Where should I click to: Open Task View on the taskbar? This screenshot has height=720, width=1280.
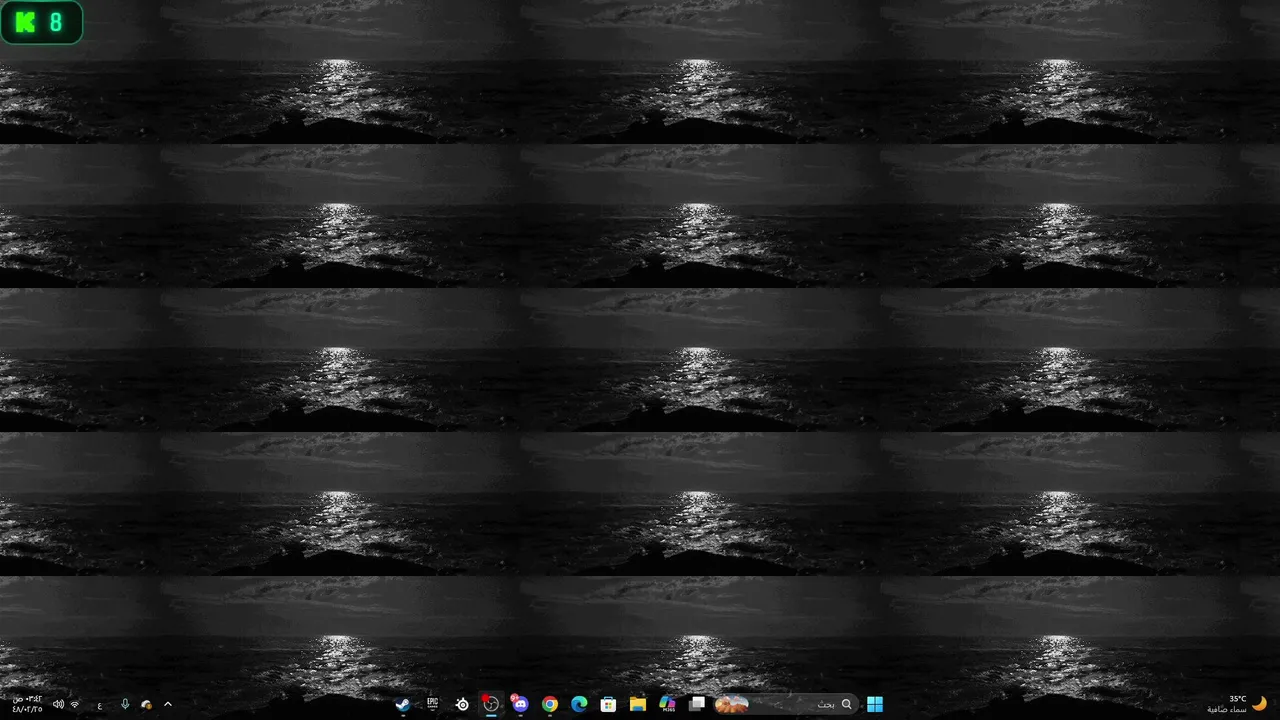(x=697, y=704)
